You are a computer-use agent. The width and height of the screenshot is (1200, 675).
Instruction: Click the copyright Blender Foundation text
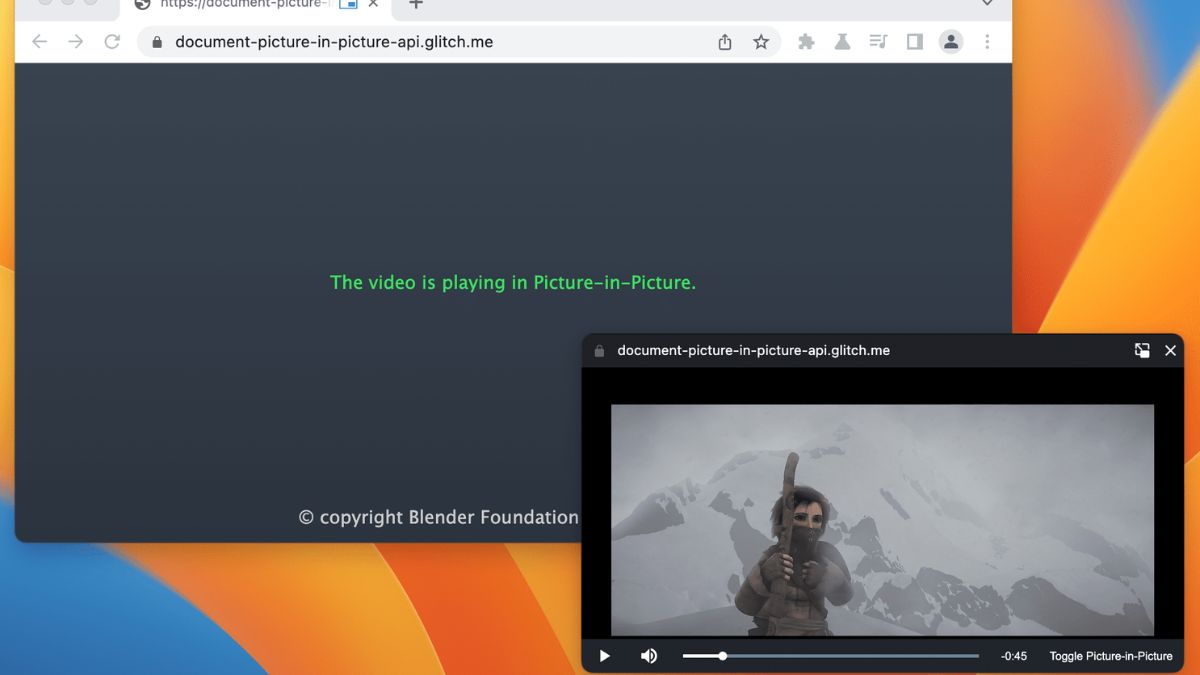click(439, 517)
